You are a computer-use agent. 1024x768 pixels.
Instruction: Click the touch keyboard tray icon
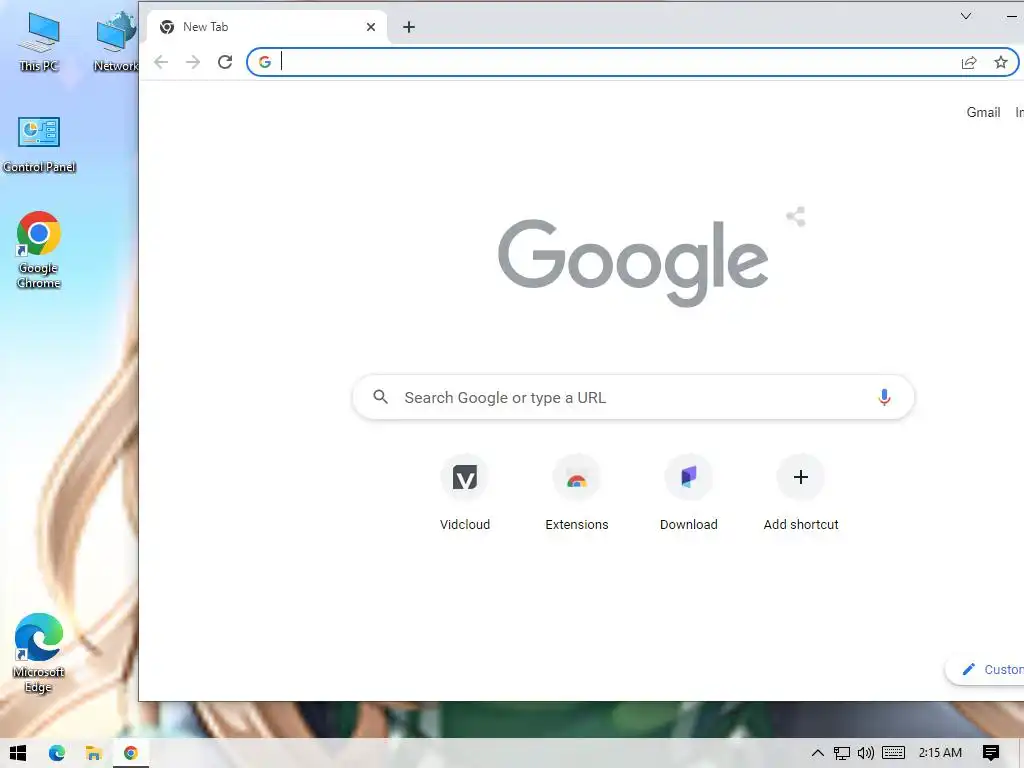pos(893,753)
